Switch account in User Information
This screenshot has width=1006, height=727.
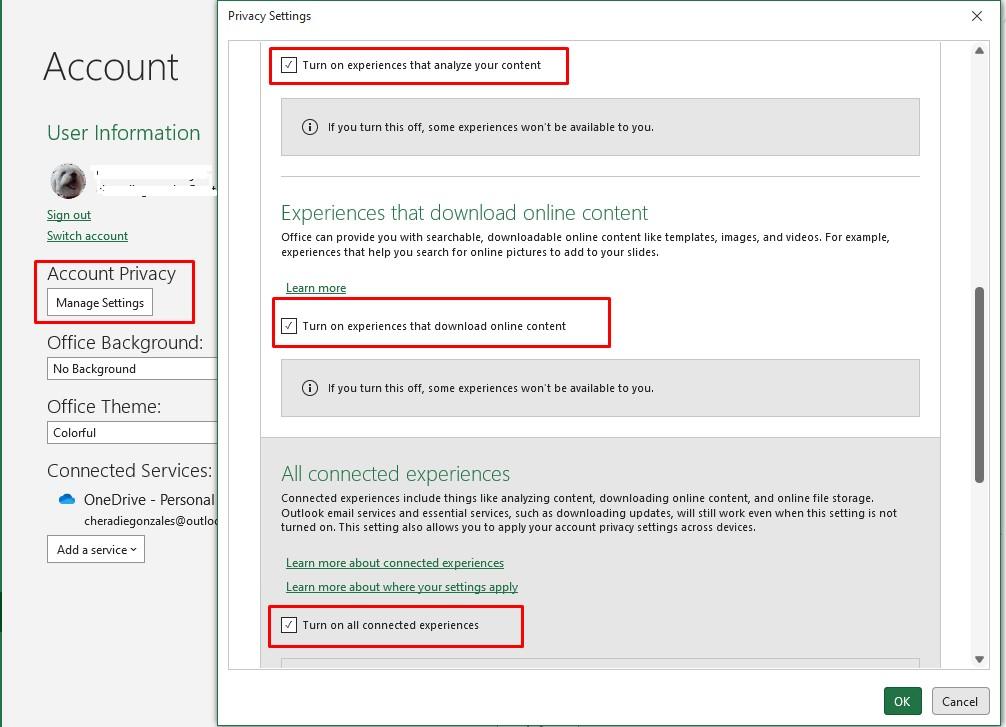click(x=87, y=236)
